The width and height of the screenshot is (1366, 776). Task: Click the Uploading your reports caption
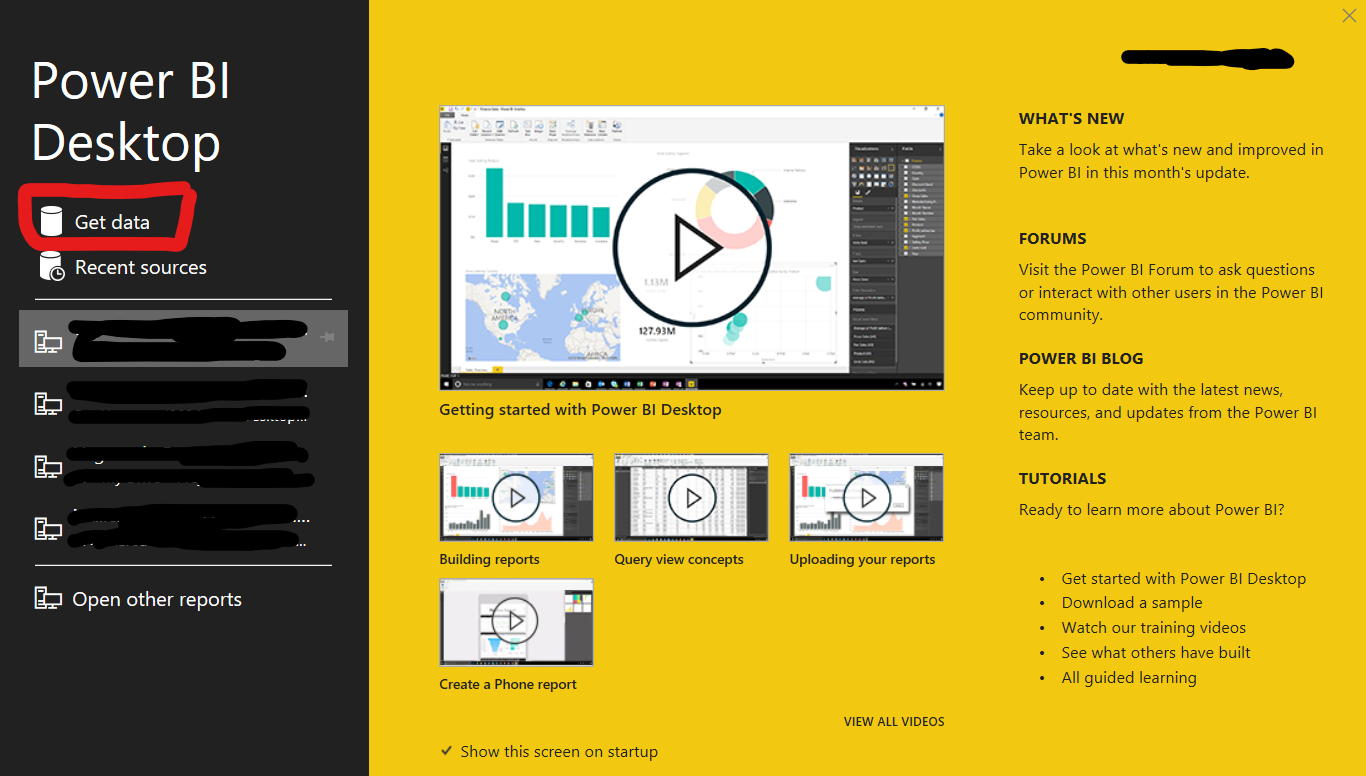click(862, 560)
